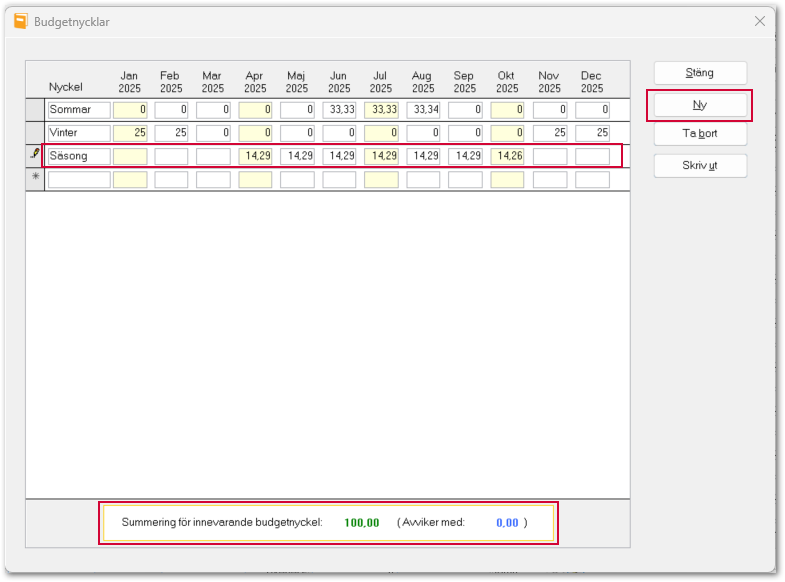Click the Jul 2025 column header

click(381, 82)
